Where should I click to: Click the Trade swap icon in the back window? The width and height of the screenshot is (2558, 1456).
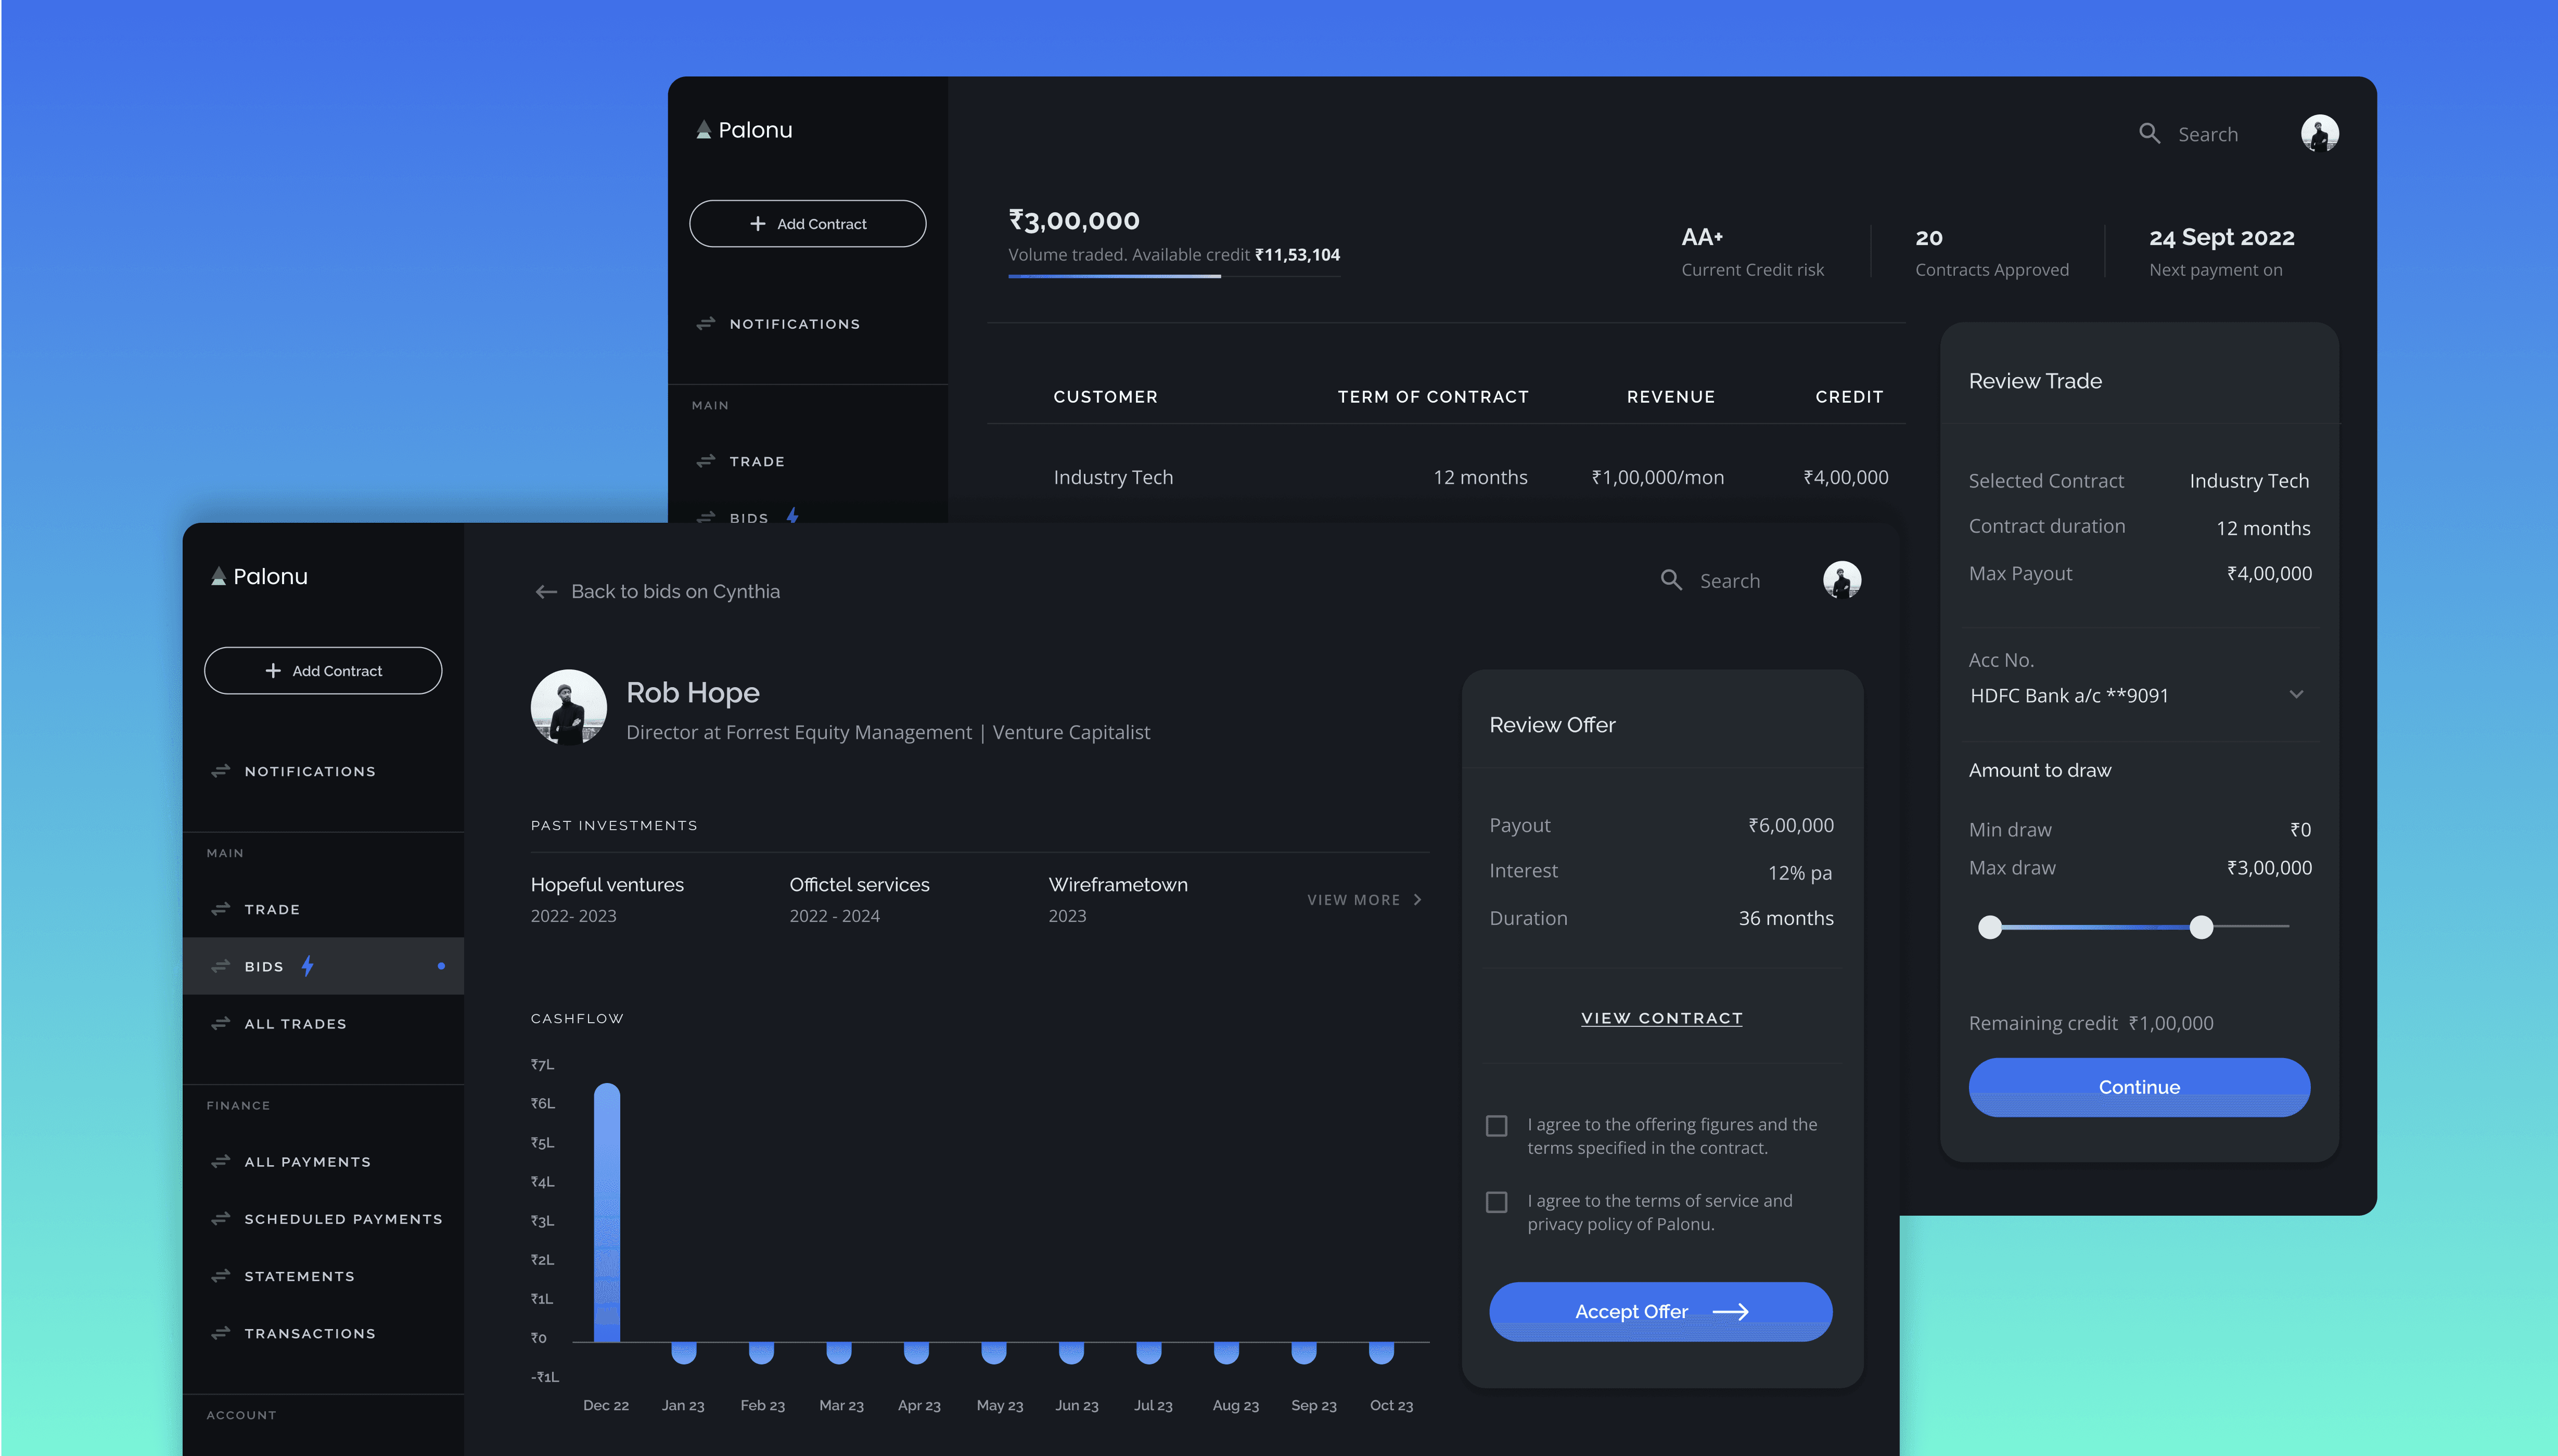click(706, 461)
